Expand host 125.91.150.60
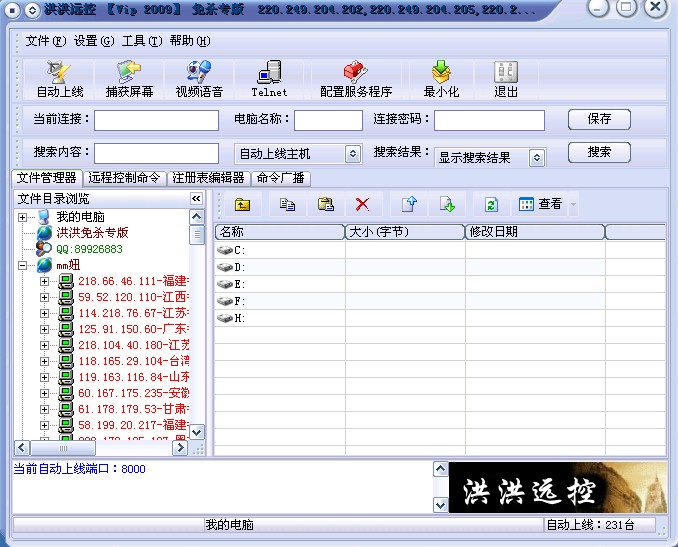The image size is (678, 547). point(44,329)
